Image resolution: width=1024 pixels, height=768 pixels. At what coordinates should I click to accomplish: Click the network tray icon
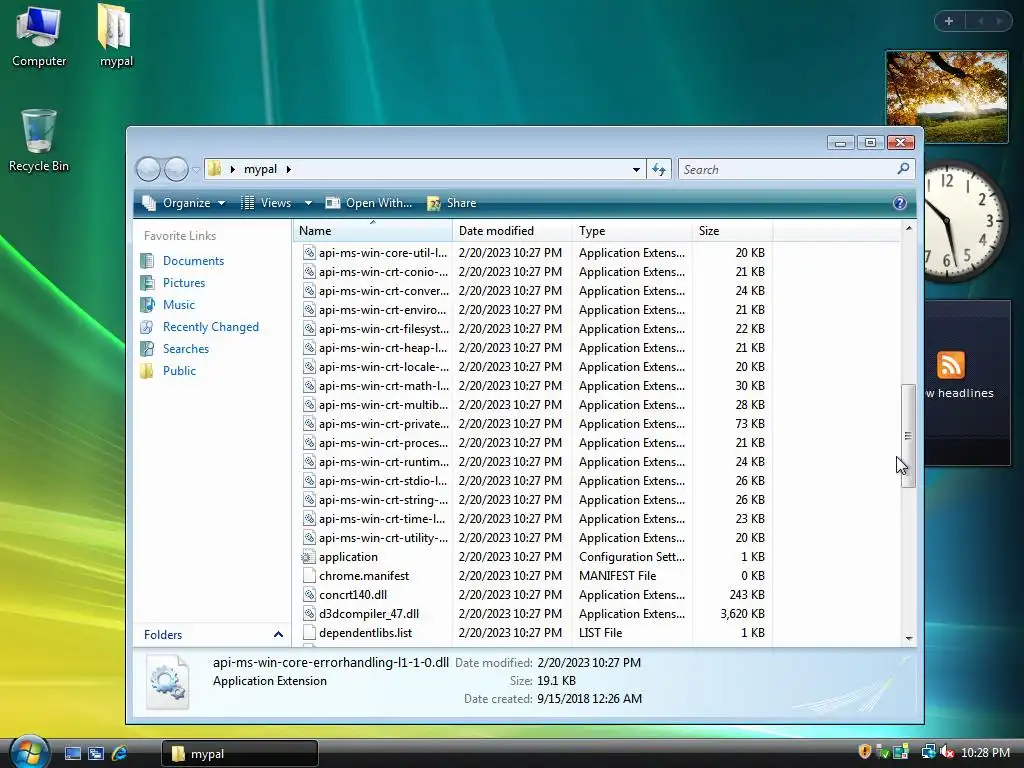point(927,752)
